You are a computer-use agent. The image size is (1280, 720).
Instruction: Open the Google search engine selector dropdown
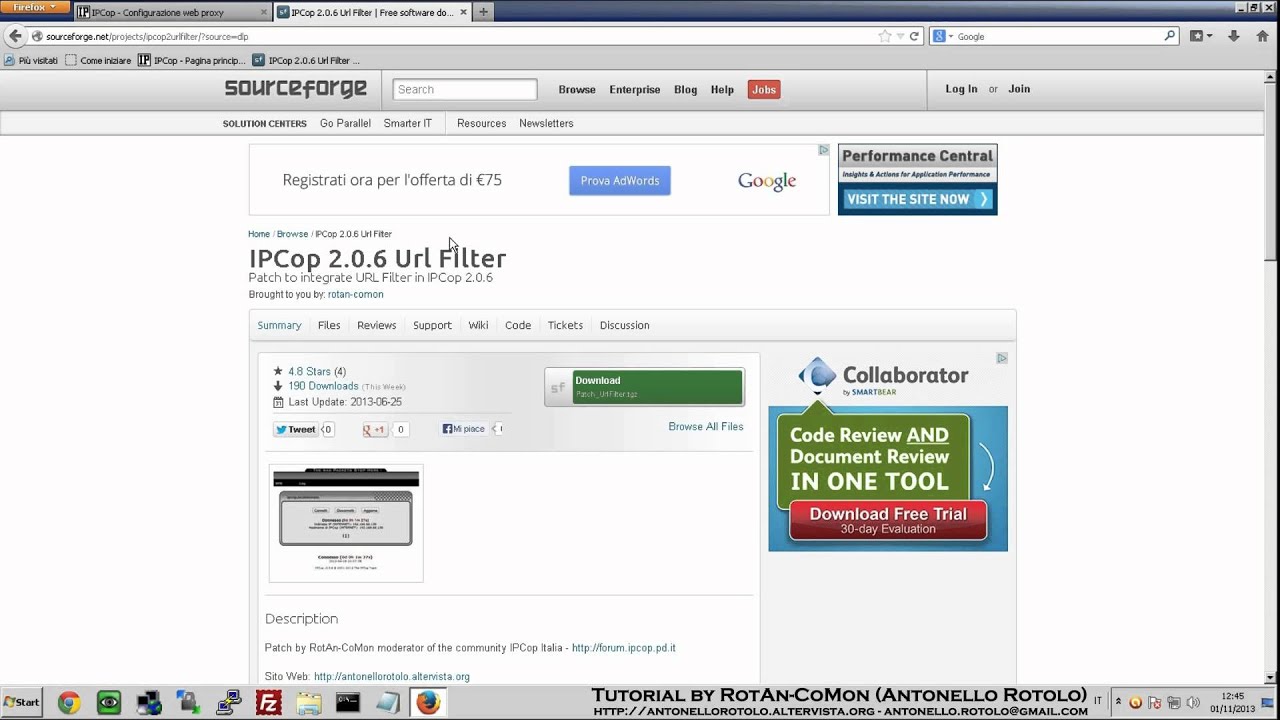pyautogui.click(x=944, y=36)
